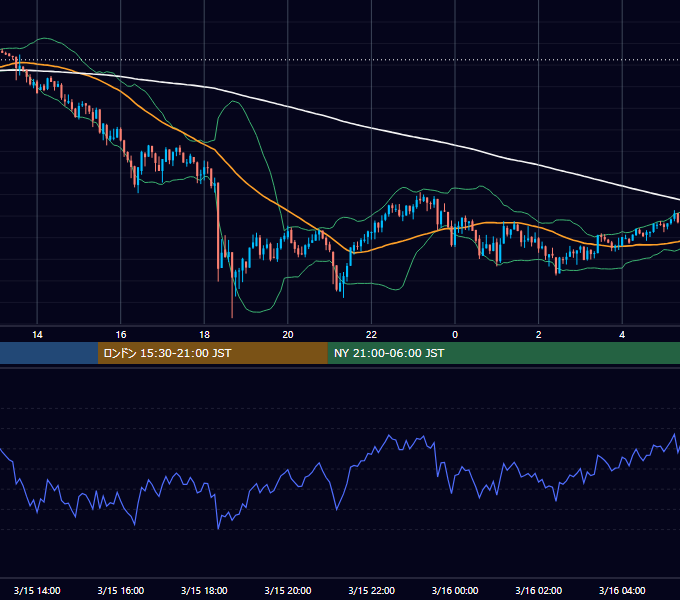Click the '3/15 14:00' oscillator time label

37,590
